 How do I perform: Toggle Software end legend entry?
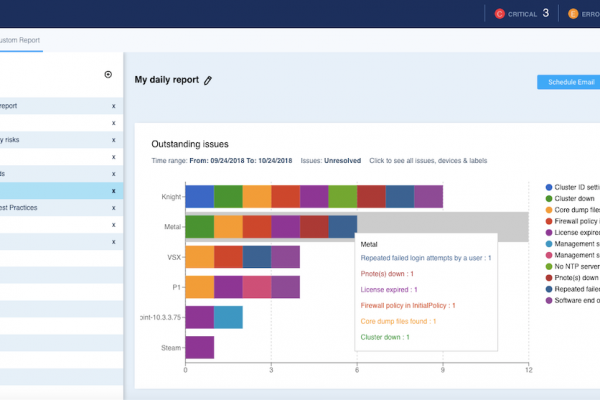coord(573,300)
